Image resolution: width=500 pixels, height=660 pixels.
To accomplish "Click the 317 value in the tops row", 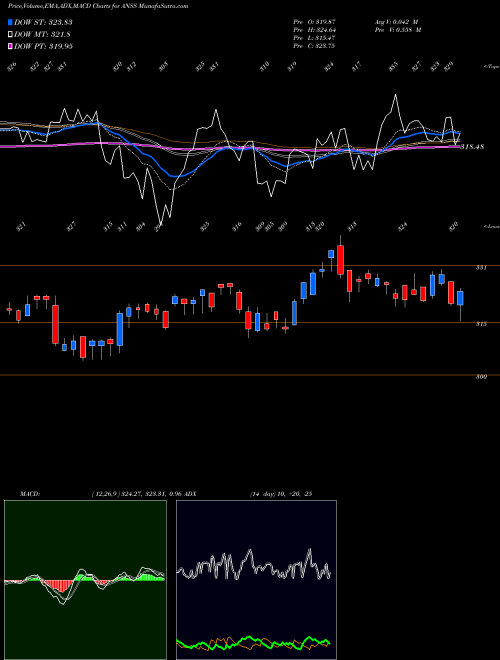I will [356, 67].
